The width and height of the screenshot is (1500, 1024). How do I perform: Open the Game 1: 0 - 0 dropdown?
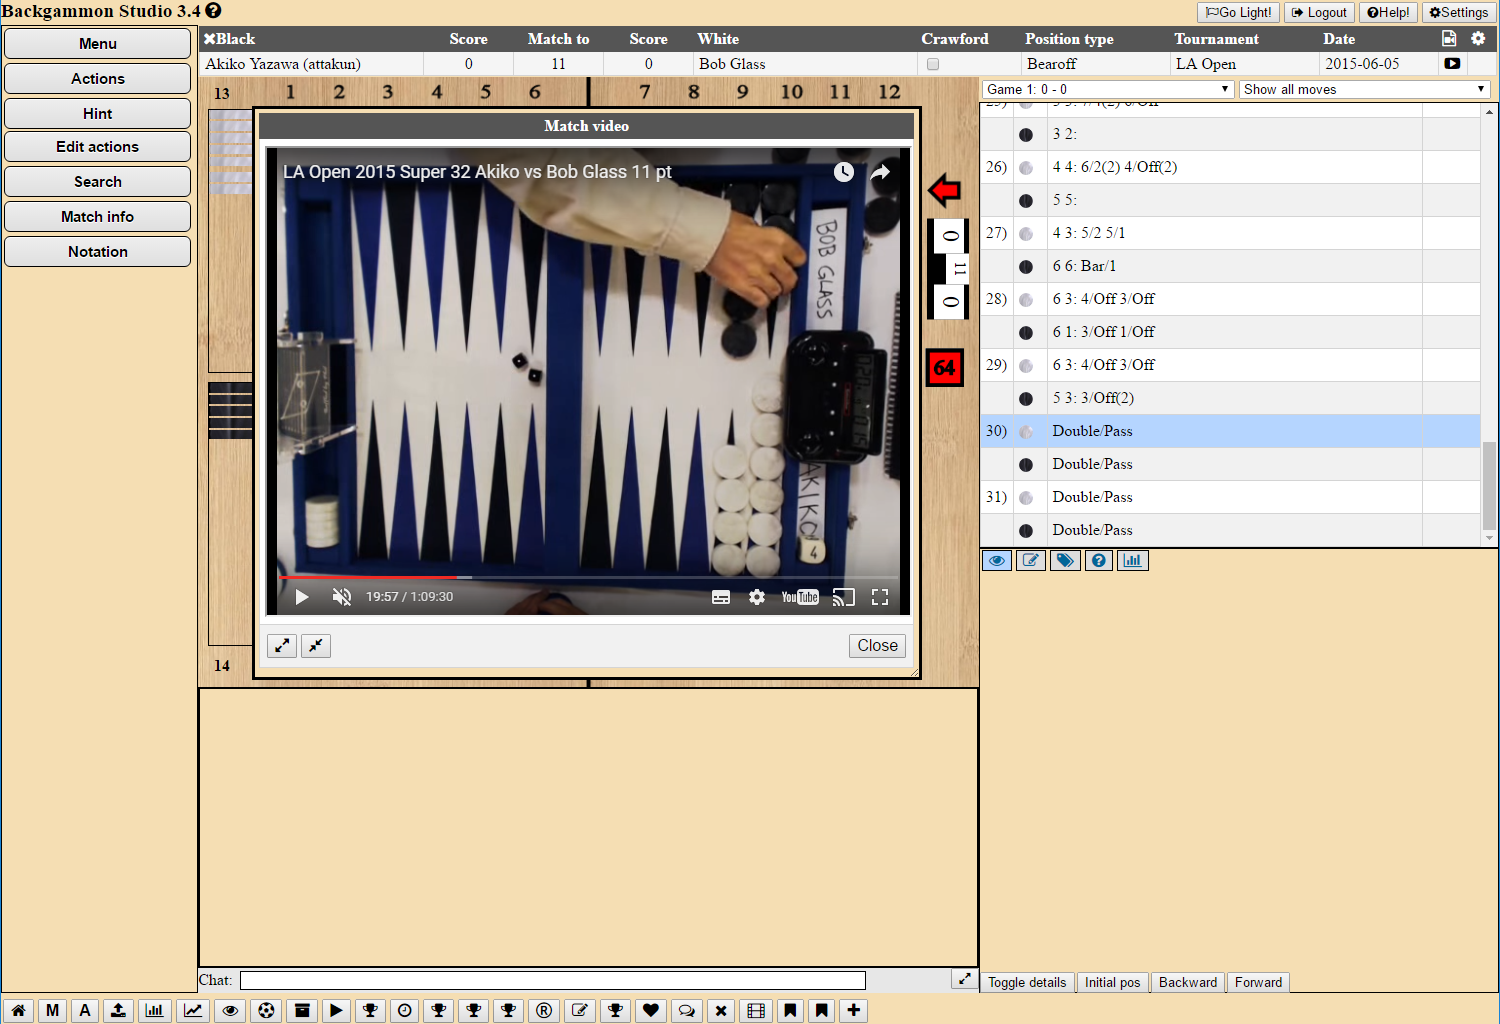pos(1107,89)
